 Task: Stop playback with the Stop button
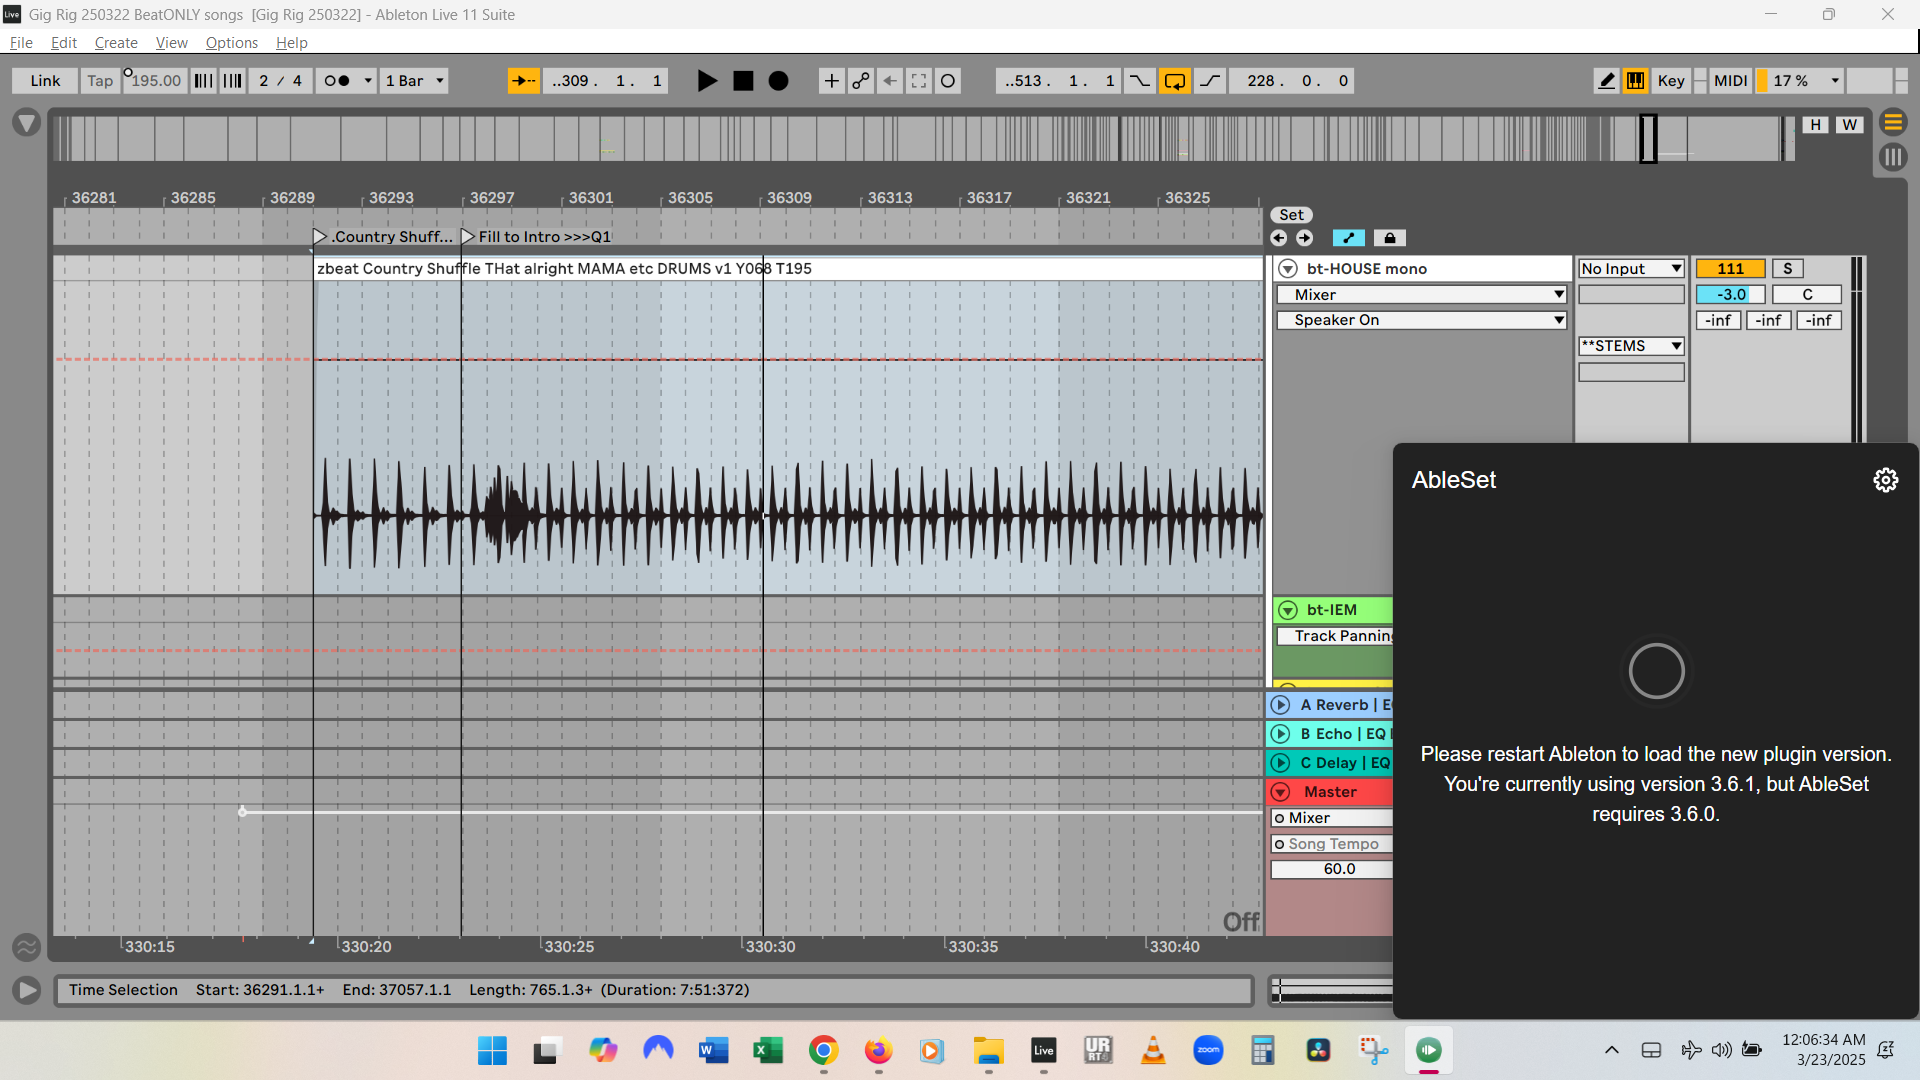point(743,81)
